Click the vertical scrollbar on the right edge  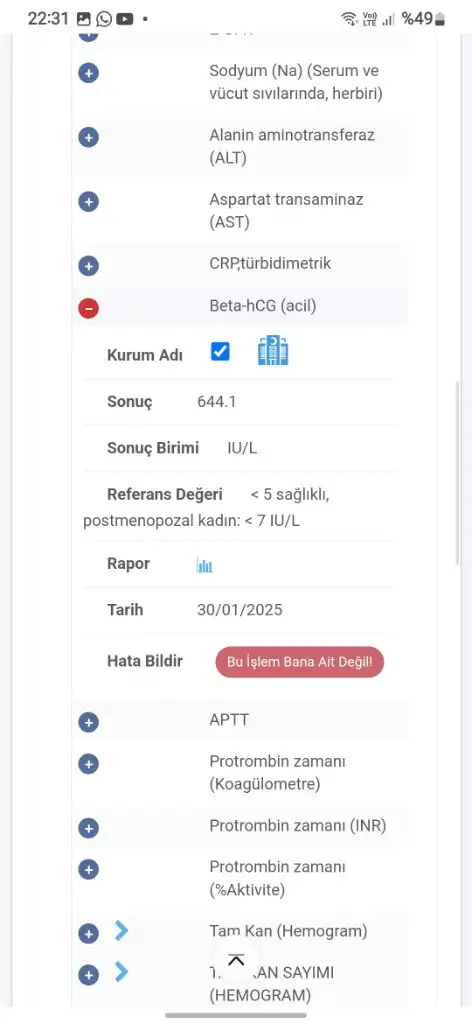click(458, 472)
